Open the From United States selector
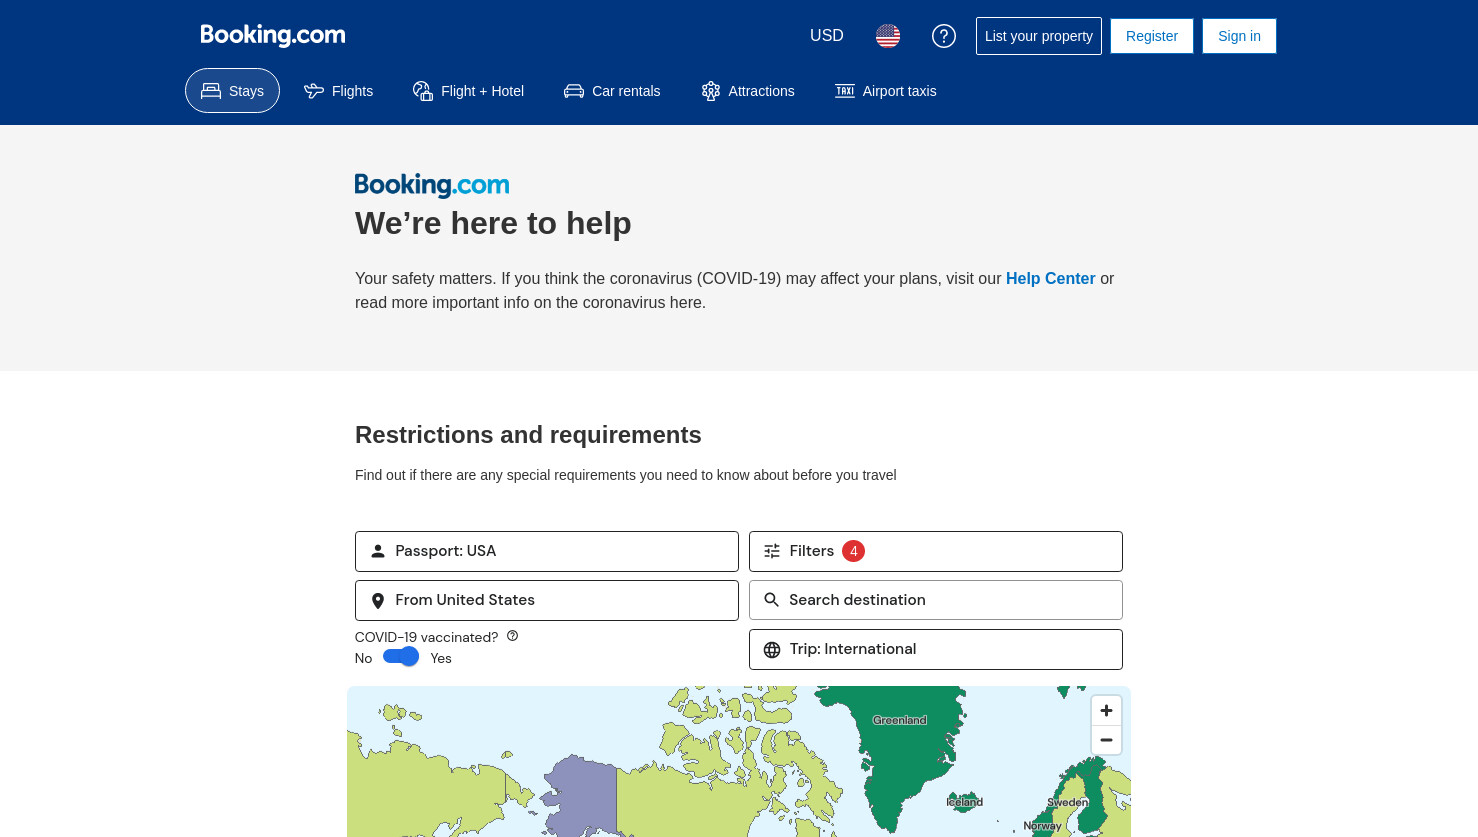The height and width of the screenshot is (837, 1478). pyautogui.click(x=547, y=600)
